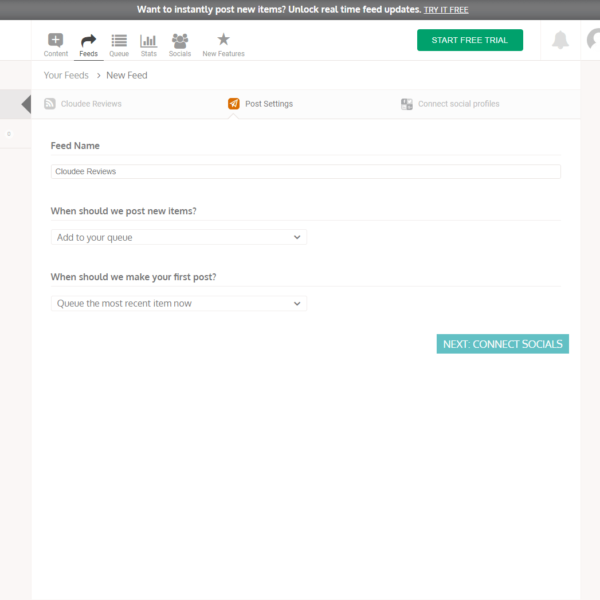This screenshot has height=600, width=600.
Task: Click 'When should we post new items?' label
Action: coord(124,211)
